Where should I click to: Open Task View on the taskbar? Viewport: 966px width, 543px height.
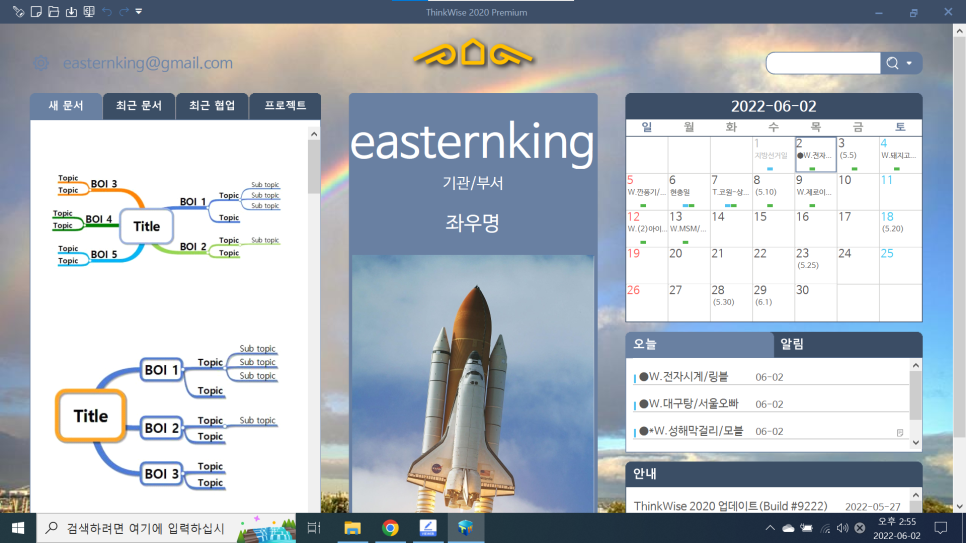314,528
